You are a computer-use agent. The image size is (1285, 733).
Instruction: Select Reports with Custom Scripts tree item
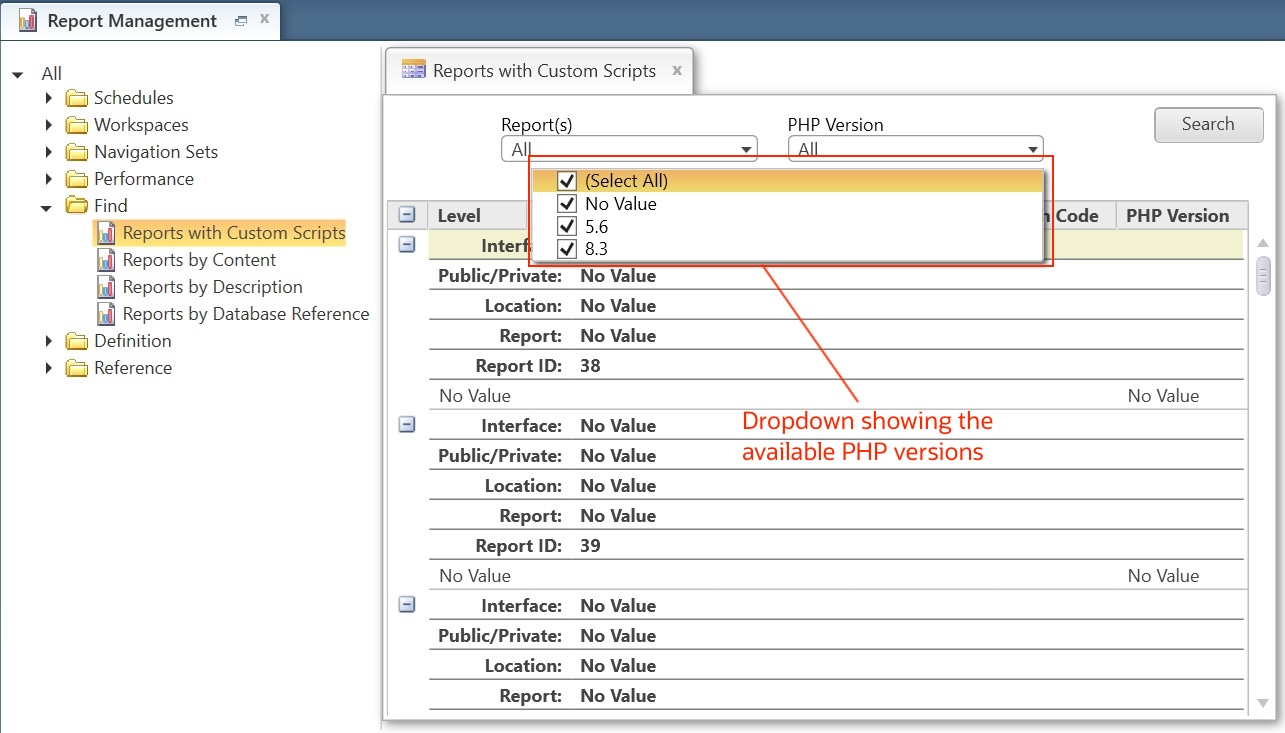(x=234, y=233)
